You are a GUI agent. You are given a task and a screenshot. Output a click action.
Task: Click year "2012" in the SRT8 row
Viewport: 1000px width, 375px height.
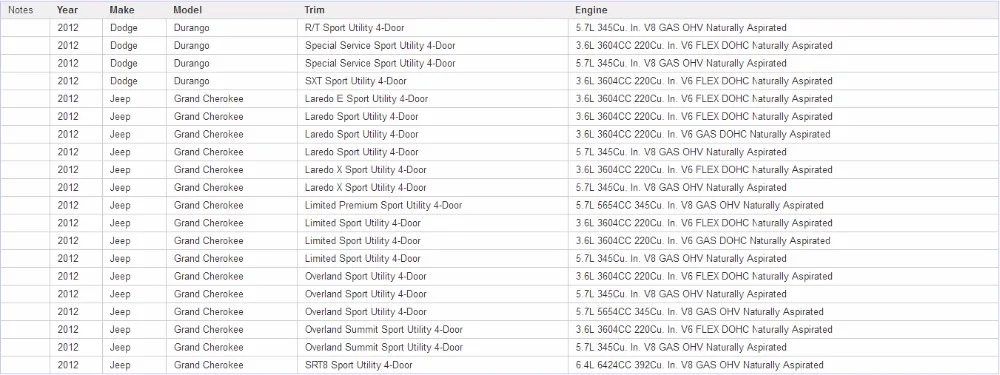(68, 365)
